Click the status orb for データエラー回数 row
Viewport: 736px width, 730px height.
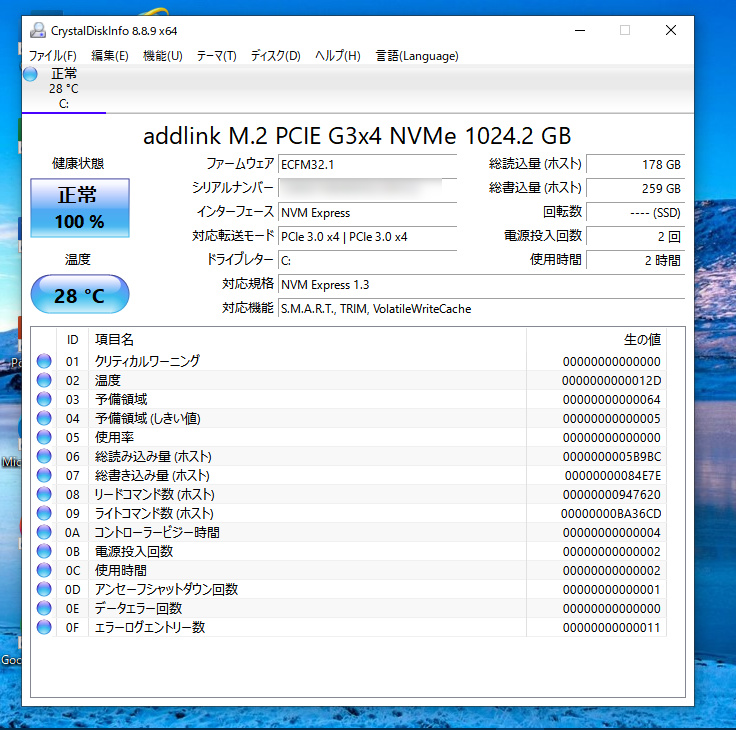click(x=44, y=608)
